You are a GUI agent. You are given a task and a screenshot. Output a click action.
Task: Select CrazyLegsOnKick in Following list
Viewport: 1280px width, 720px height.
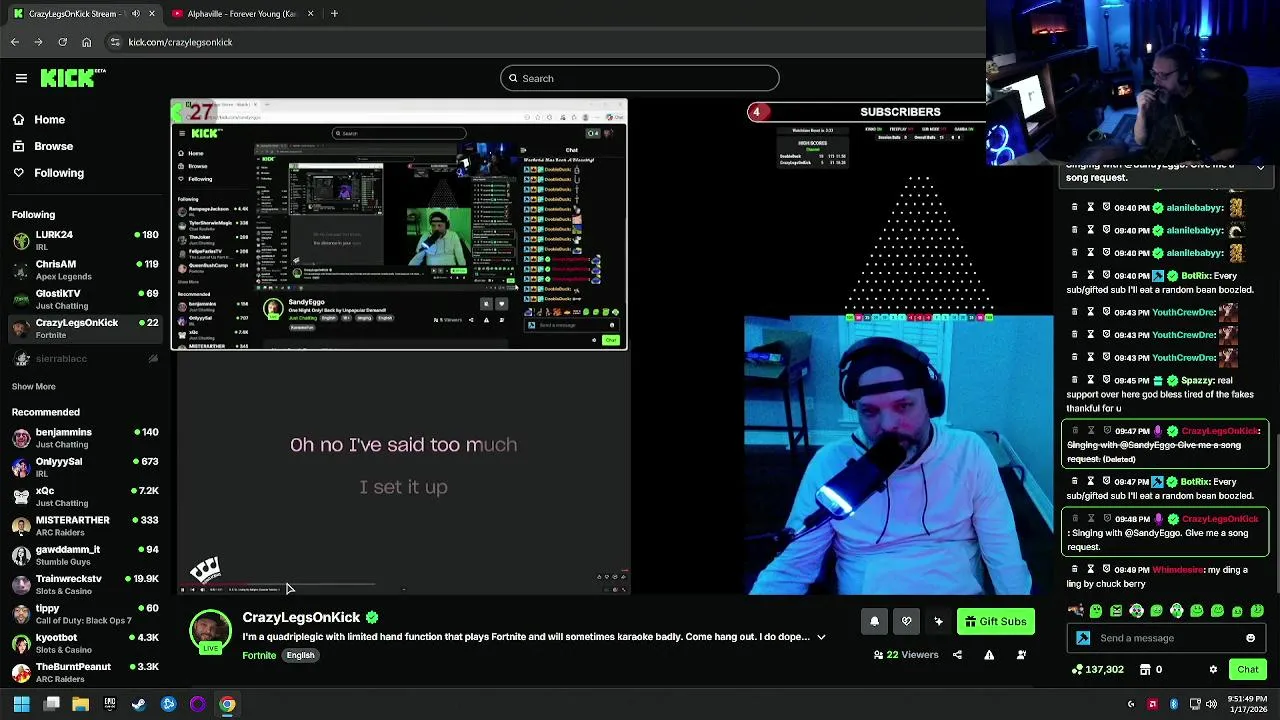[85, 328]
